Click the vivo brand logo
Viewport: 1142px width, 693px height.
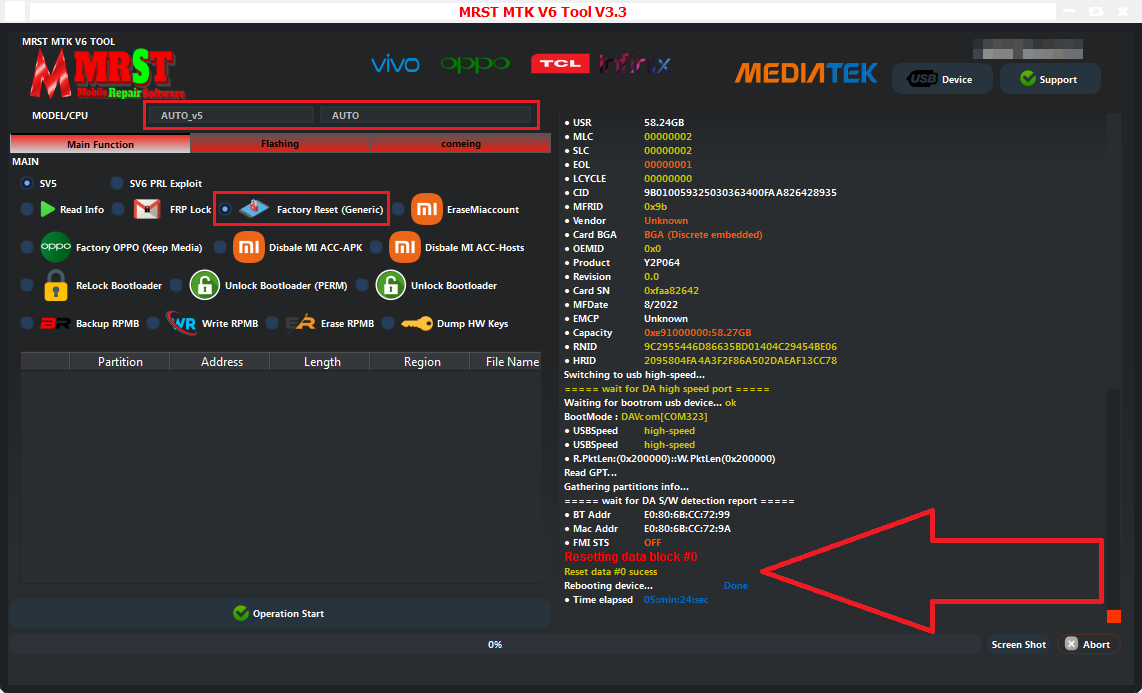point(395,65)
